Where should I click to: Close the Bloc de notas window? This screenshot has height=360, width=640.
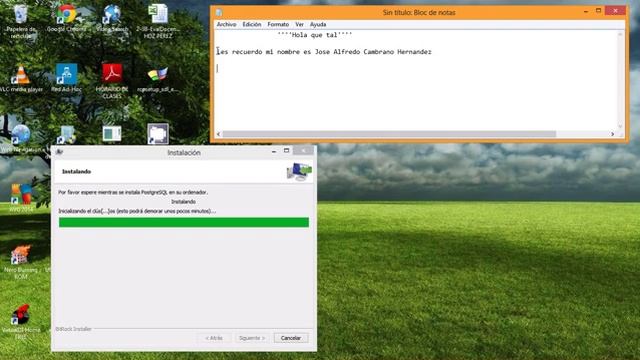[616, 11]
